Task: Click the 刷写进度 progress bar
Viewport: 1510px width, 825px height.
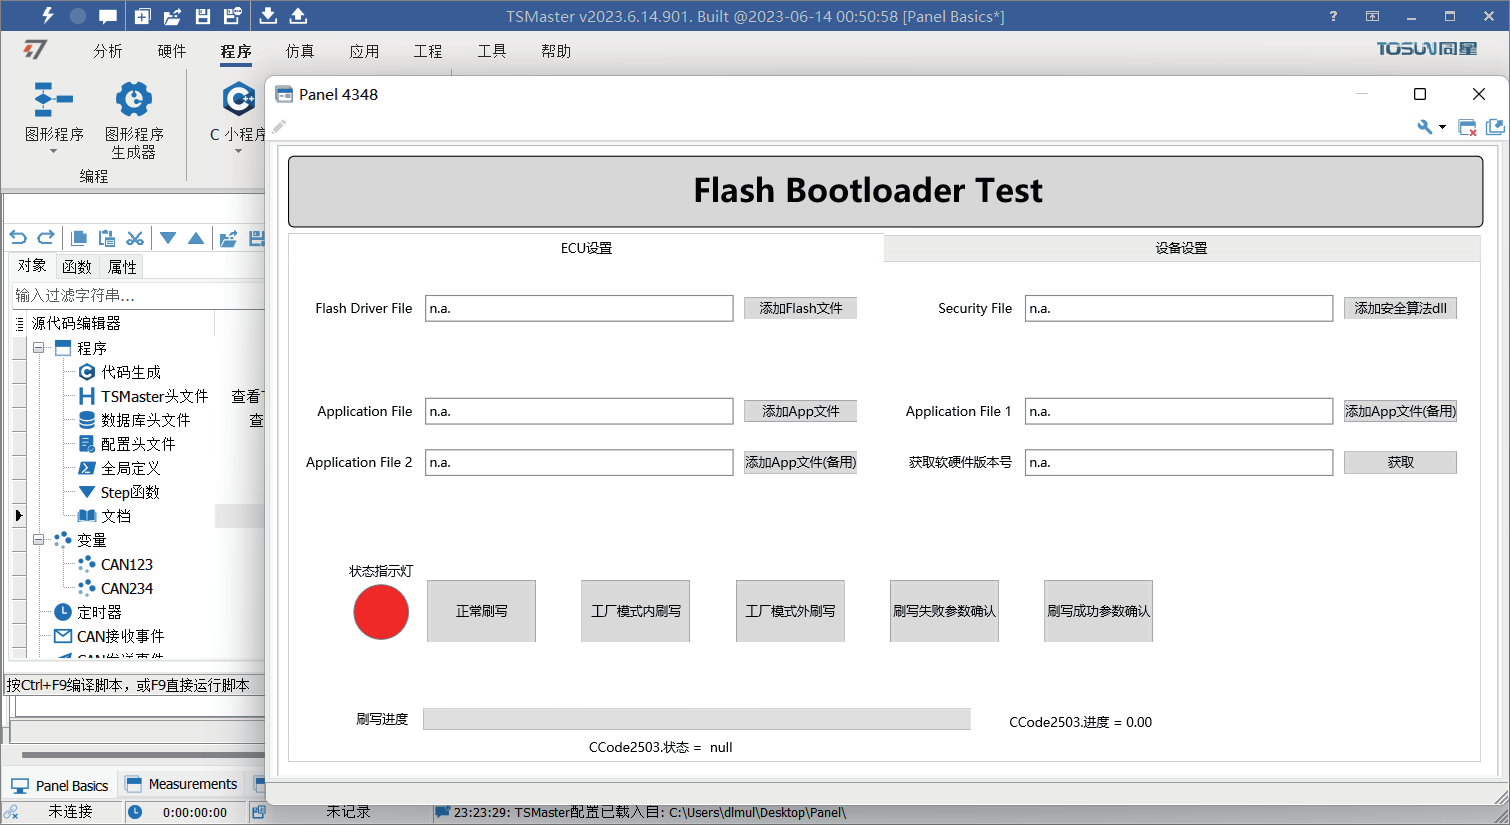Action: pos(696,719)
